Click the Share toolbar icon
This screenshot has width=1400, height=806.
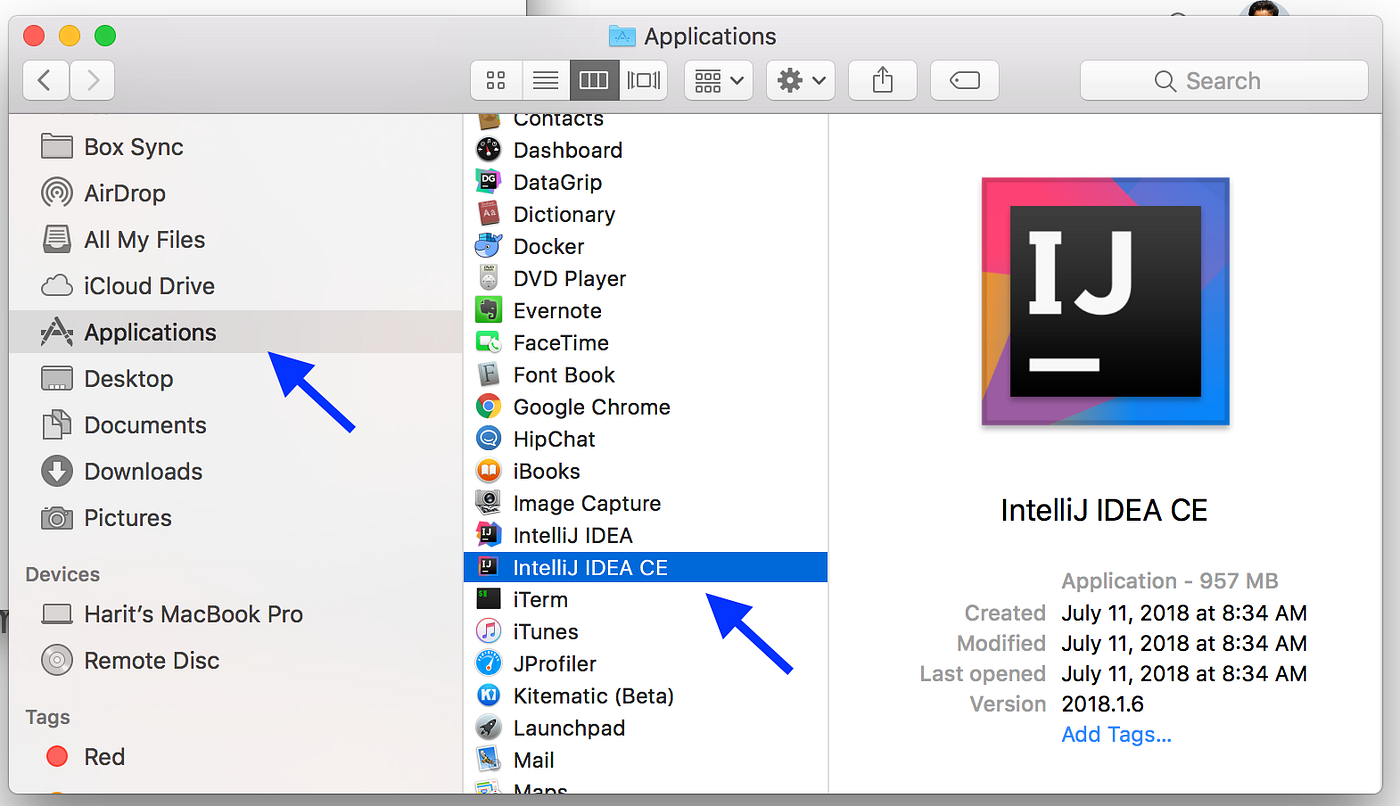pos(882,80)
